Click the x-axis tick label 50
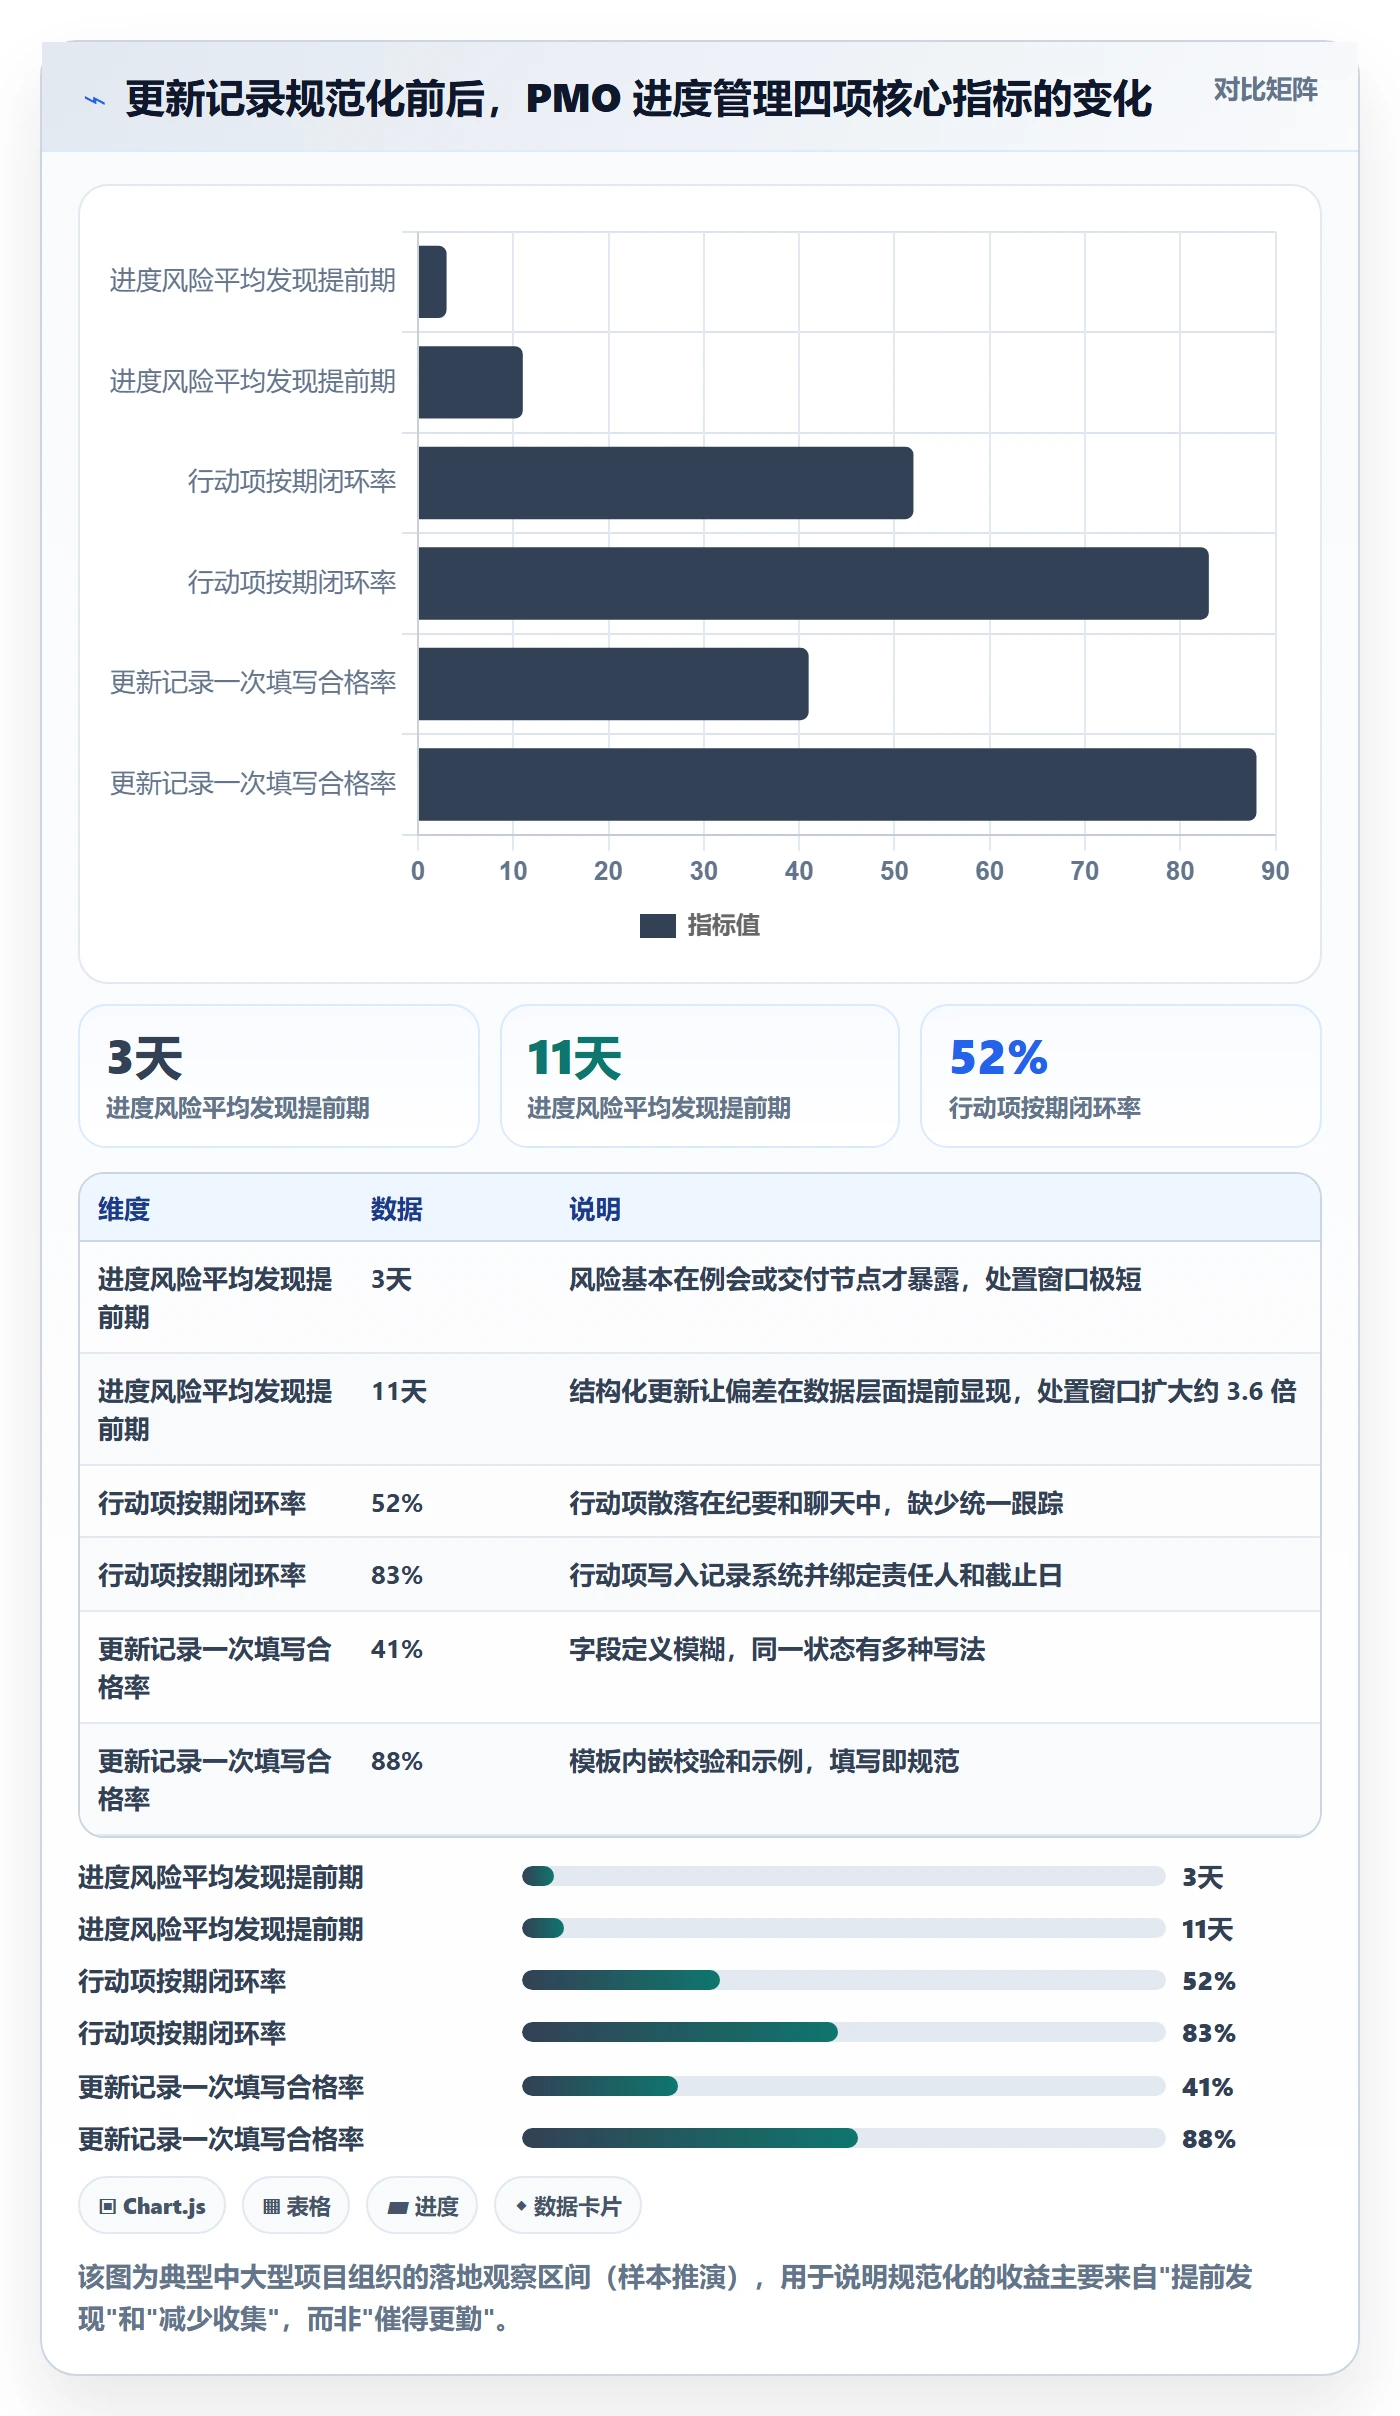This screenshot has width=1400, height=2416. point(894,871)
